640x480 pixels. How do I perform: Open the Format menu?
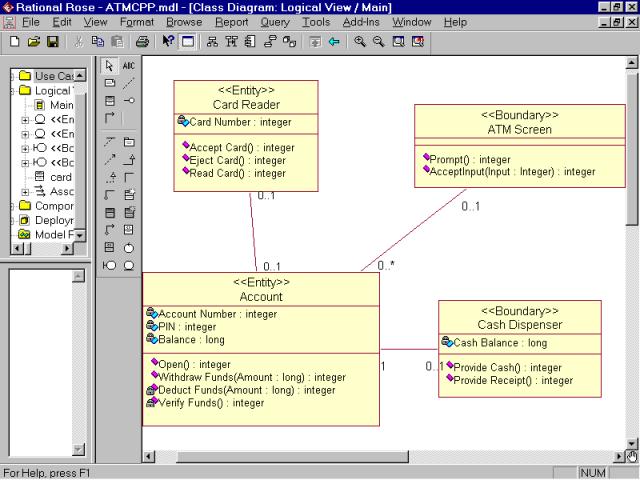137,22
